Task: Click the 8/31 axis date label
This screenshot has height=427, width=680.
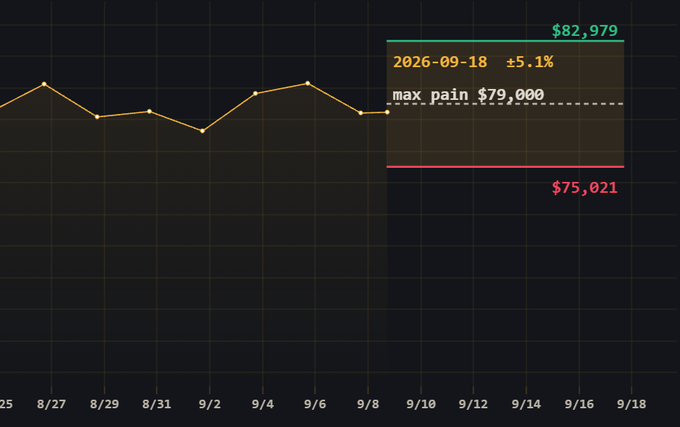Action: tap(157, 404)
